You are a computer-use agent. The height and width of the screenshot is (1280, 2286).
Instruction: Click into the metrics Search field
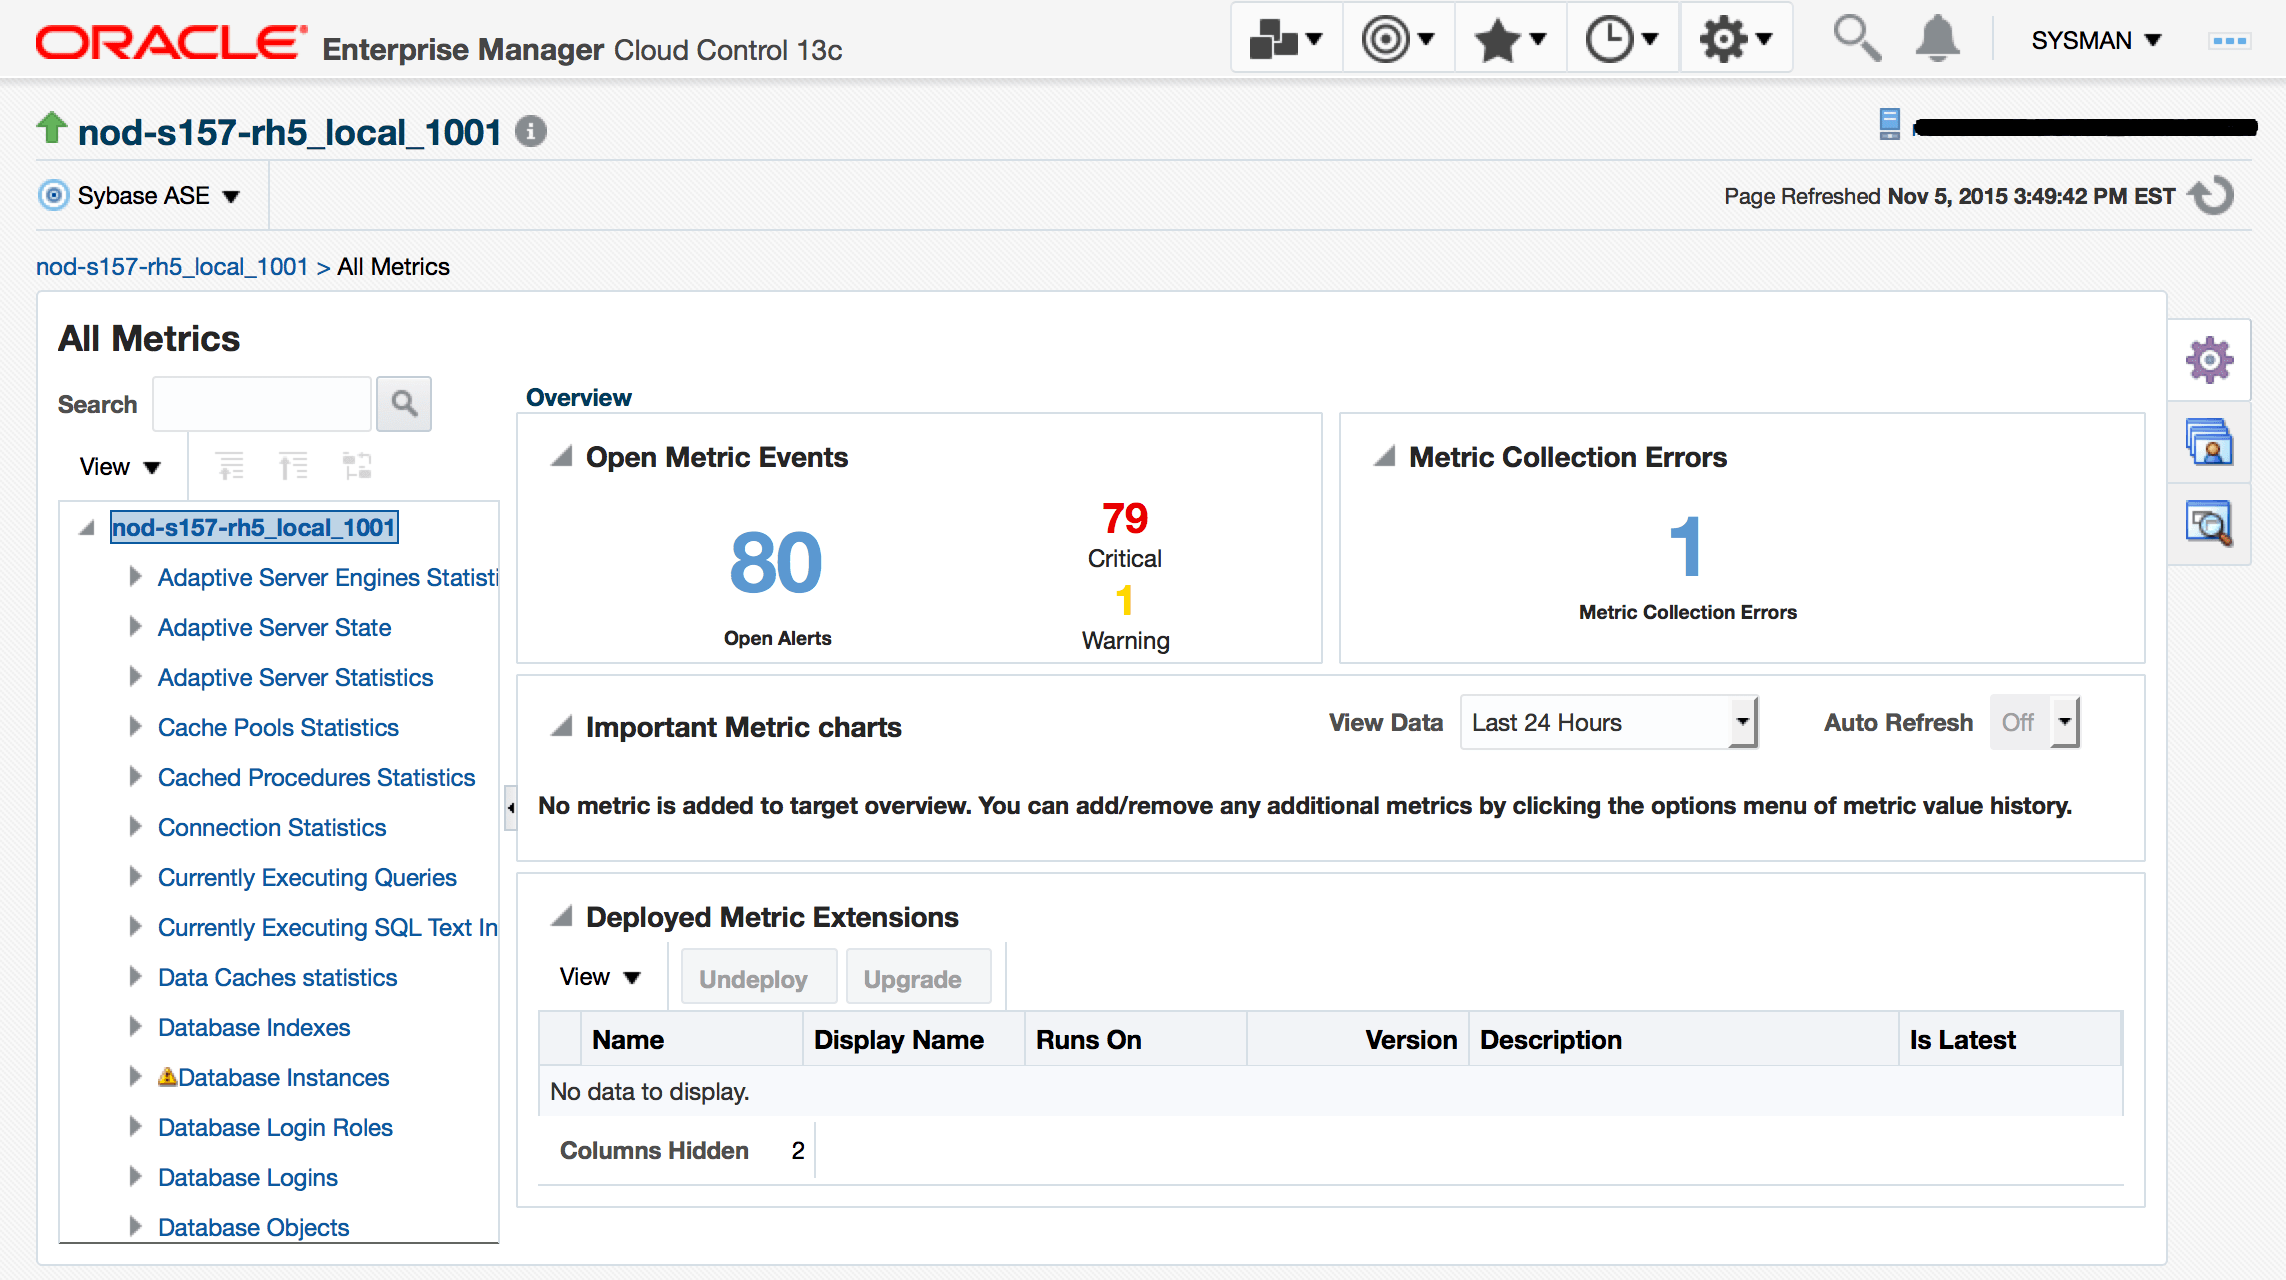click(262, 404)
